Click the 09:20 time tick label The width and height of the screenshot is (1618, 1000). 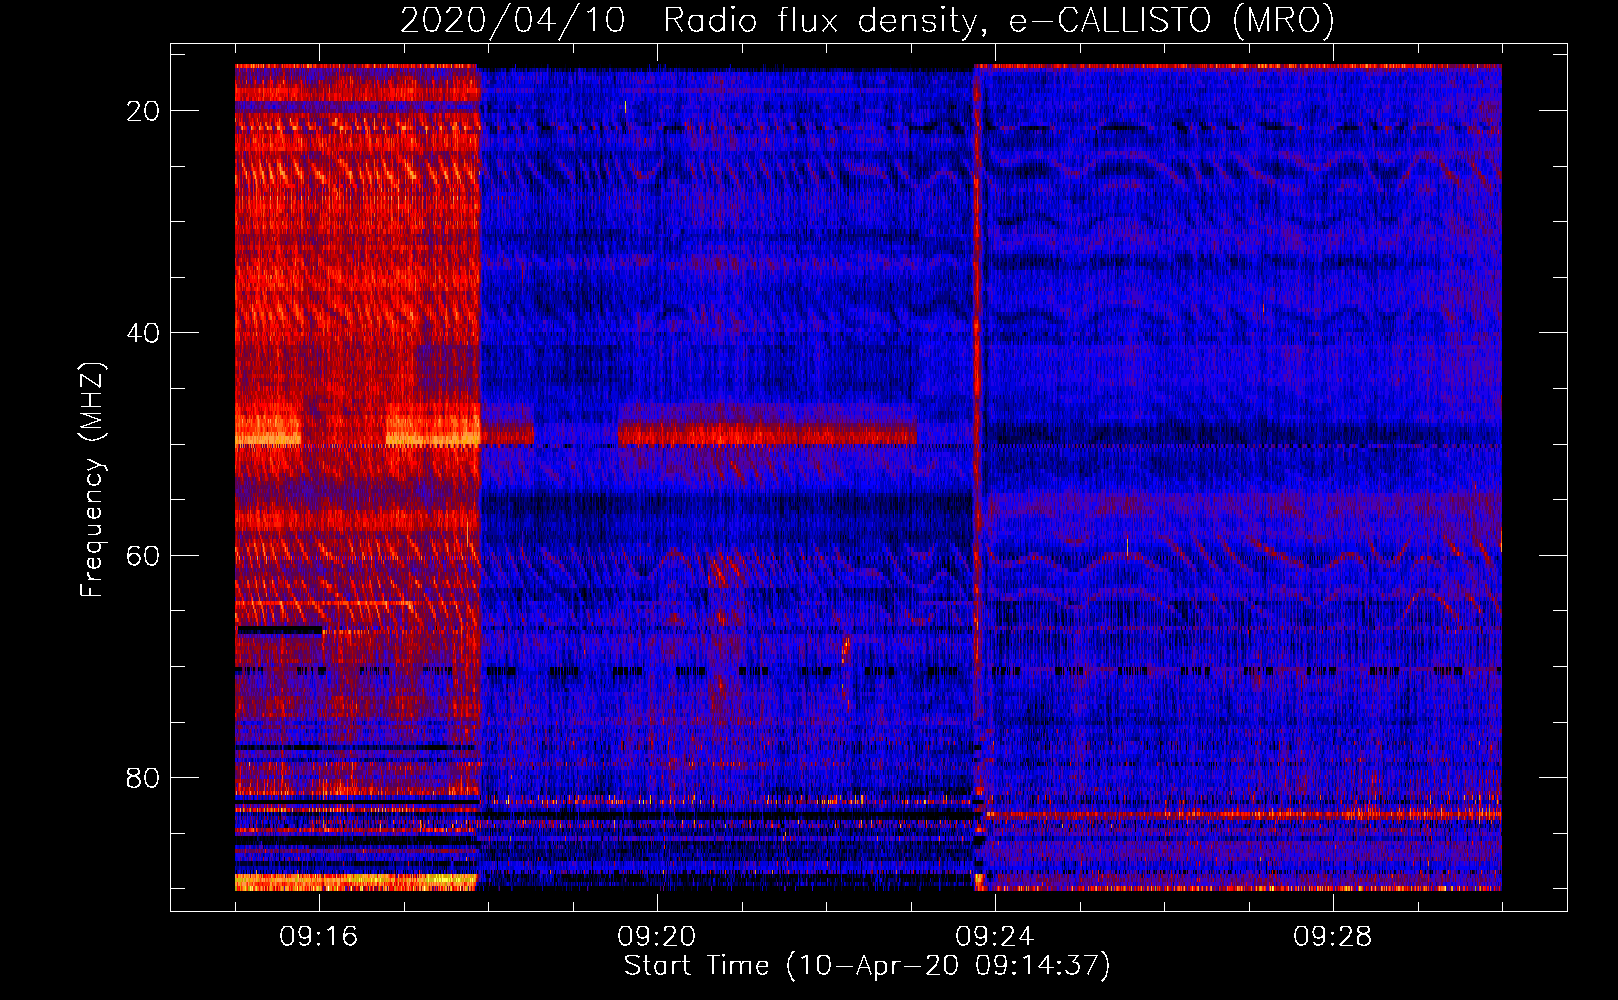657,937
